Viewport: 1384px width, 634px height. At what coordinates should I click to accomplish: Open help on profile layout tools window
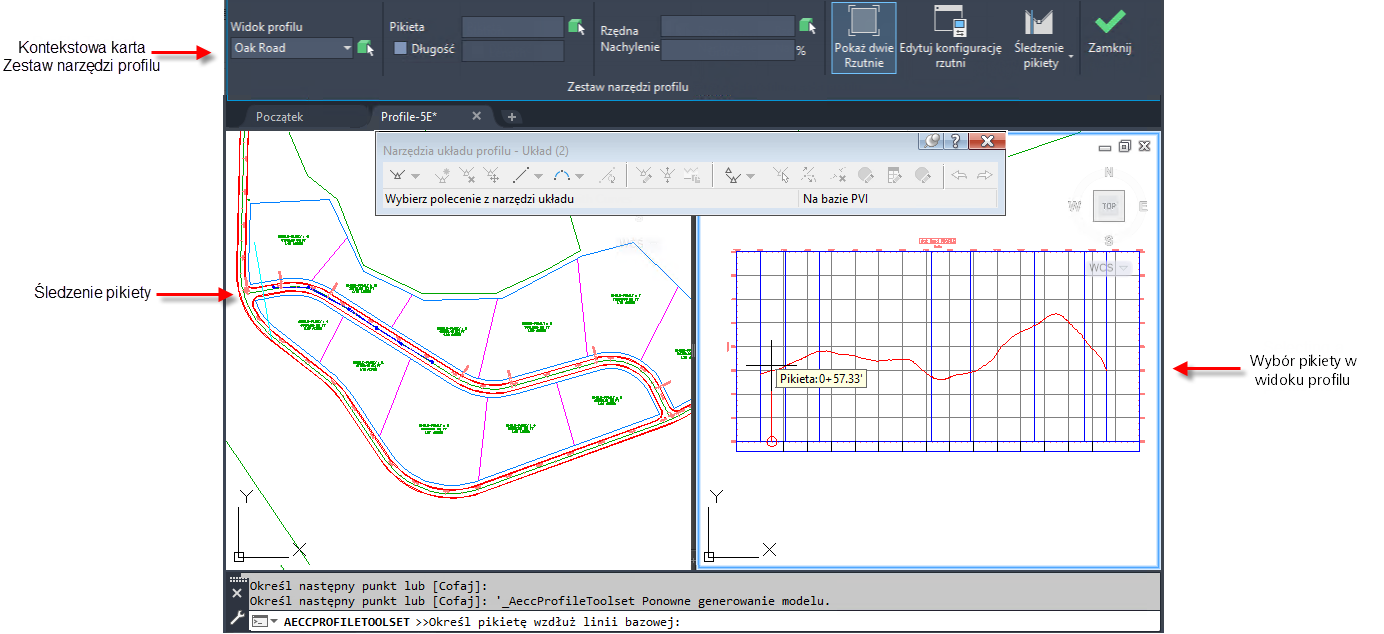pyautogui.click(x=955, y=142)
